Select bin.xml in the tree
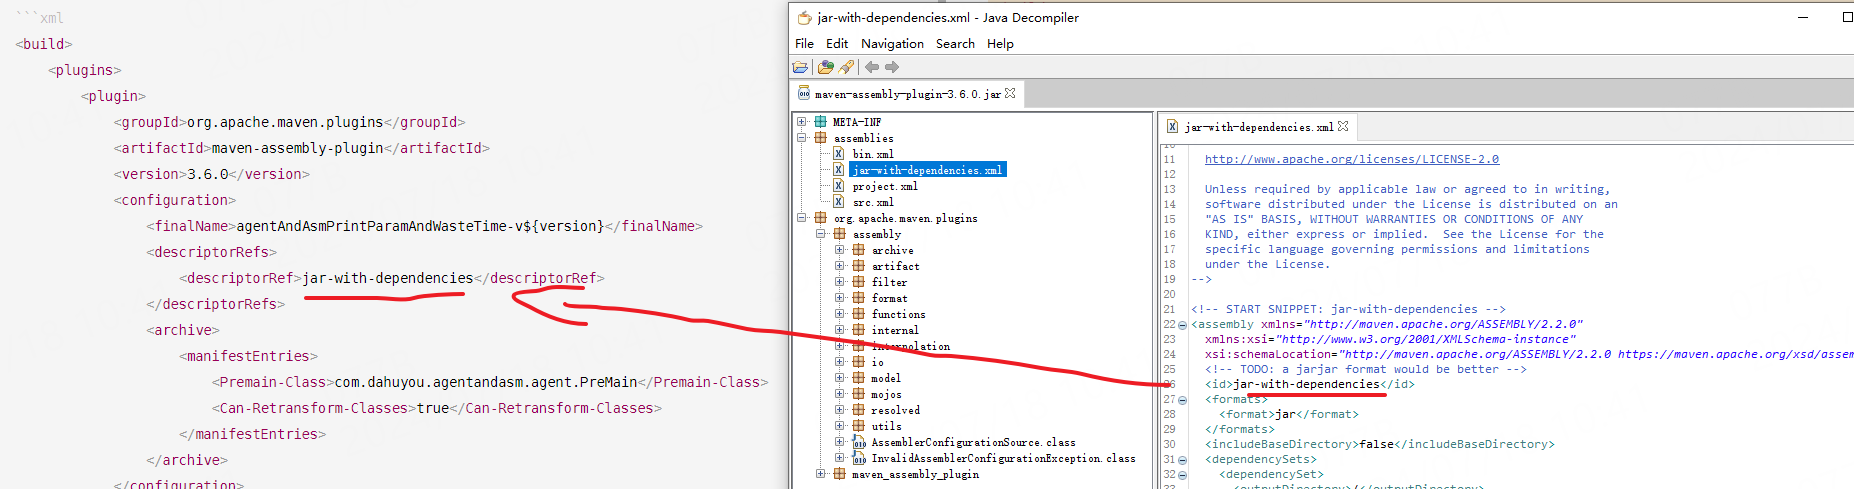Screen dimensions: 1854x489 (x=873, y=154)
